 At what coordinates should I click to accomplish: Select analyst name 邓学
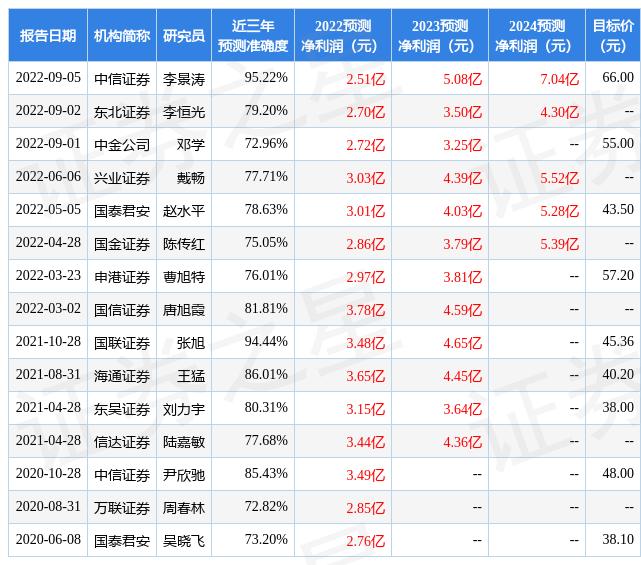191,145
